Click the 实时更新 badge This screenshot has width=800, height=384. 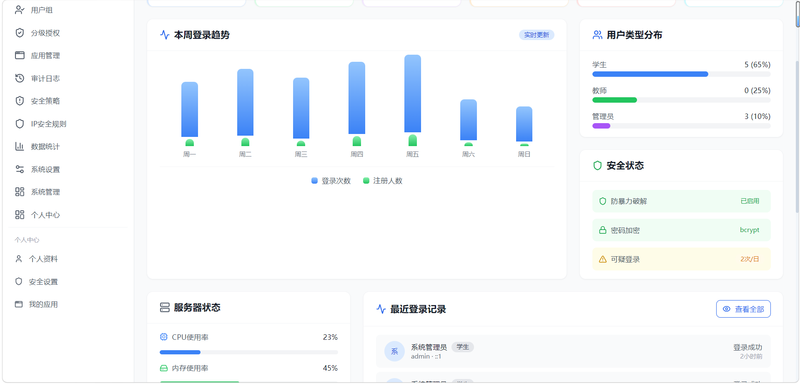point(536,35)
